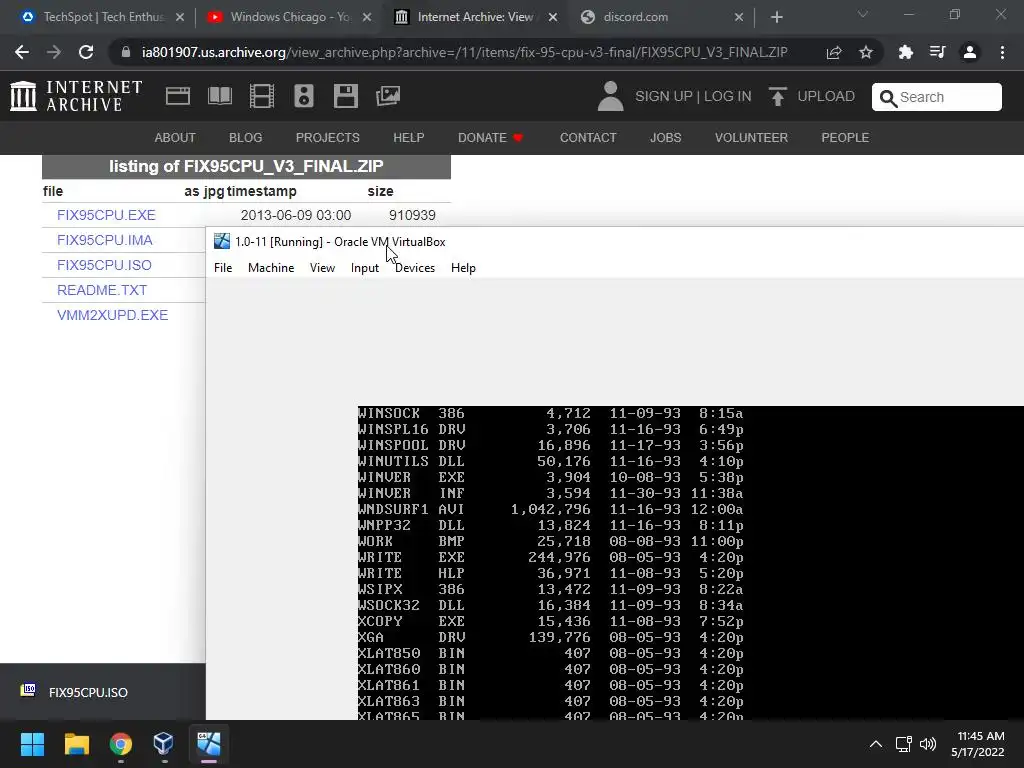This screenshot has width=1024, height=768.
Task: Open a new browser tab
Action: (776, 17)
